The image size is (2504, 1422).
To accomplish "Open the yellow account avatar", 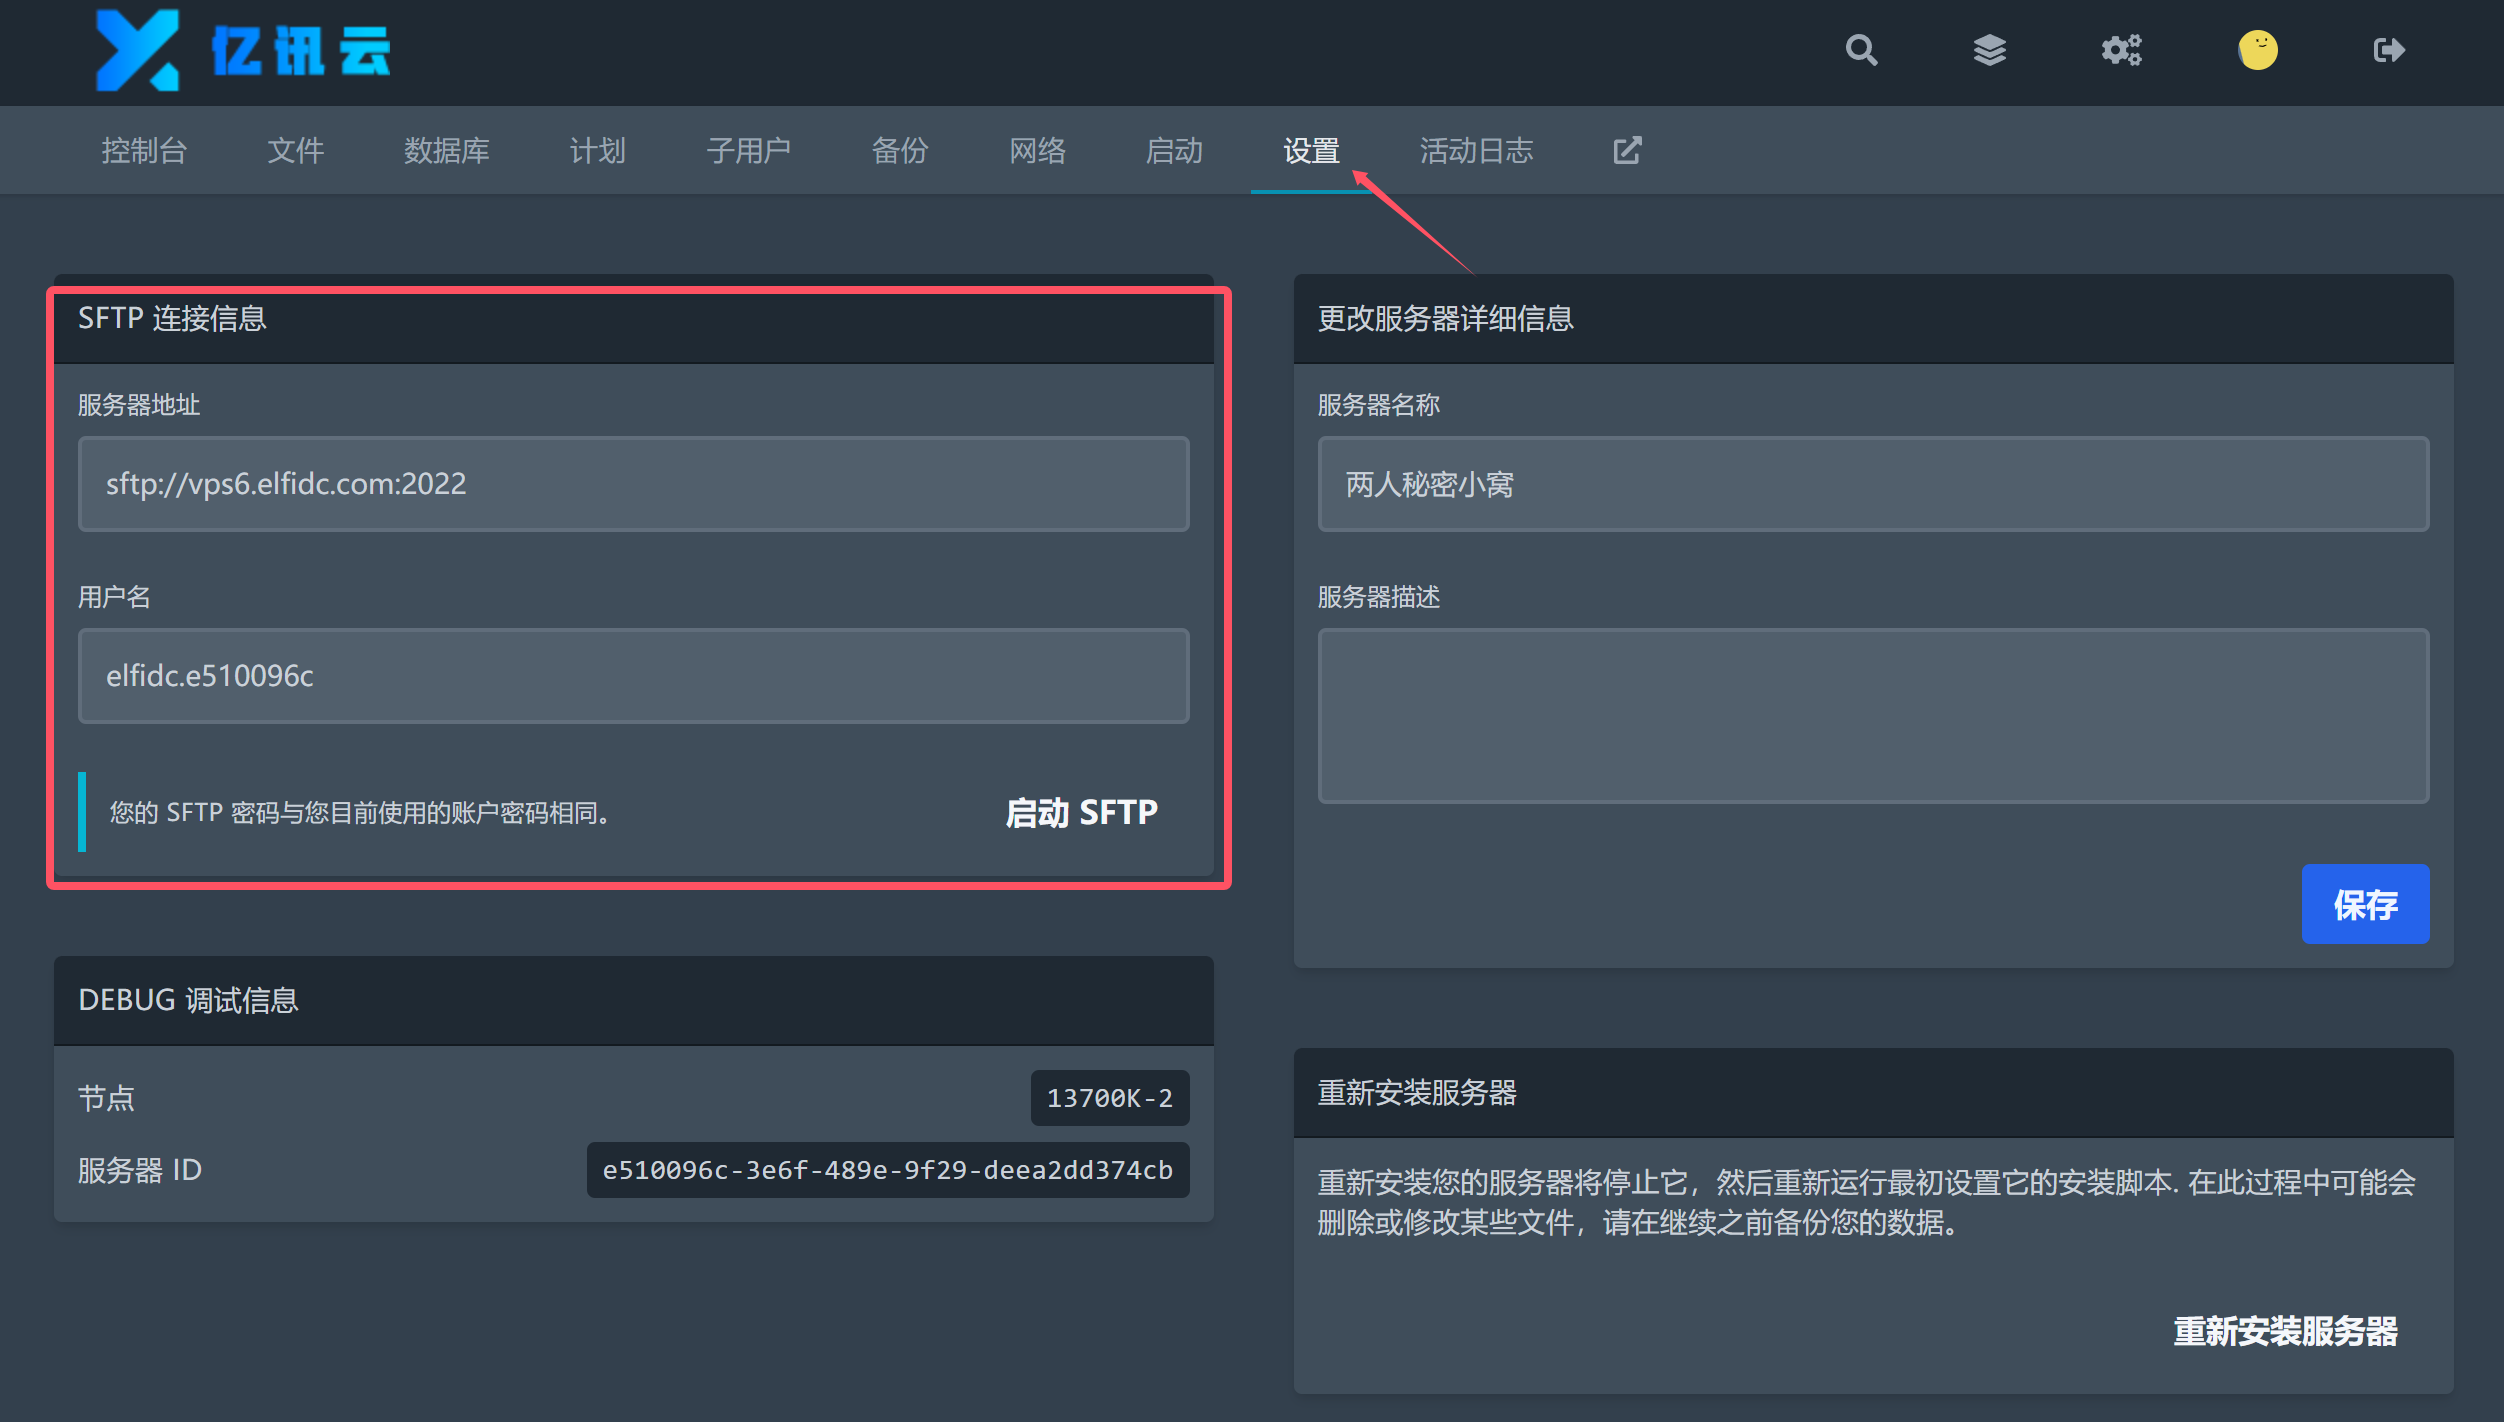I will click(2257, 50).
